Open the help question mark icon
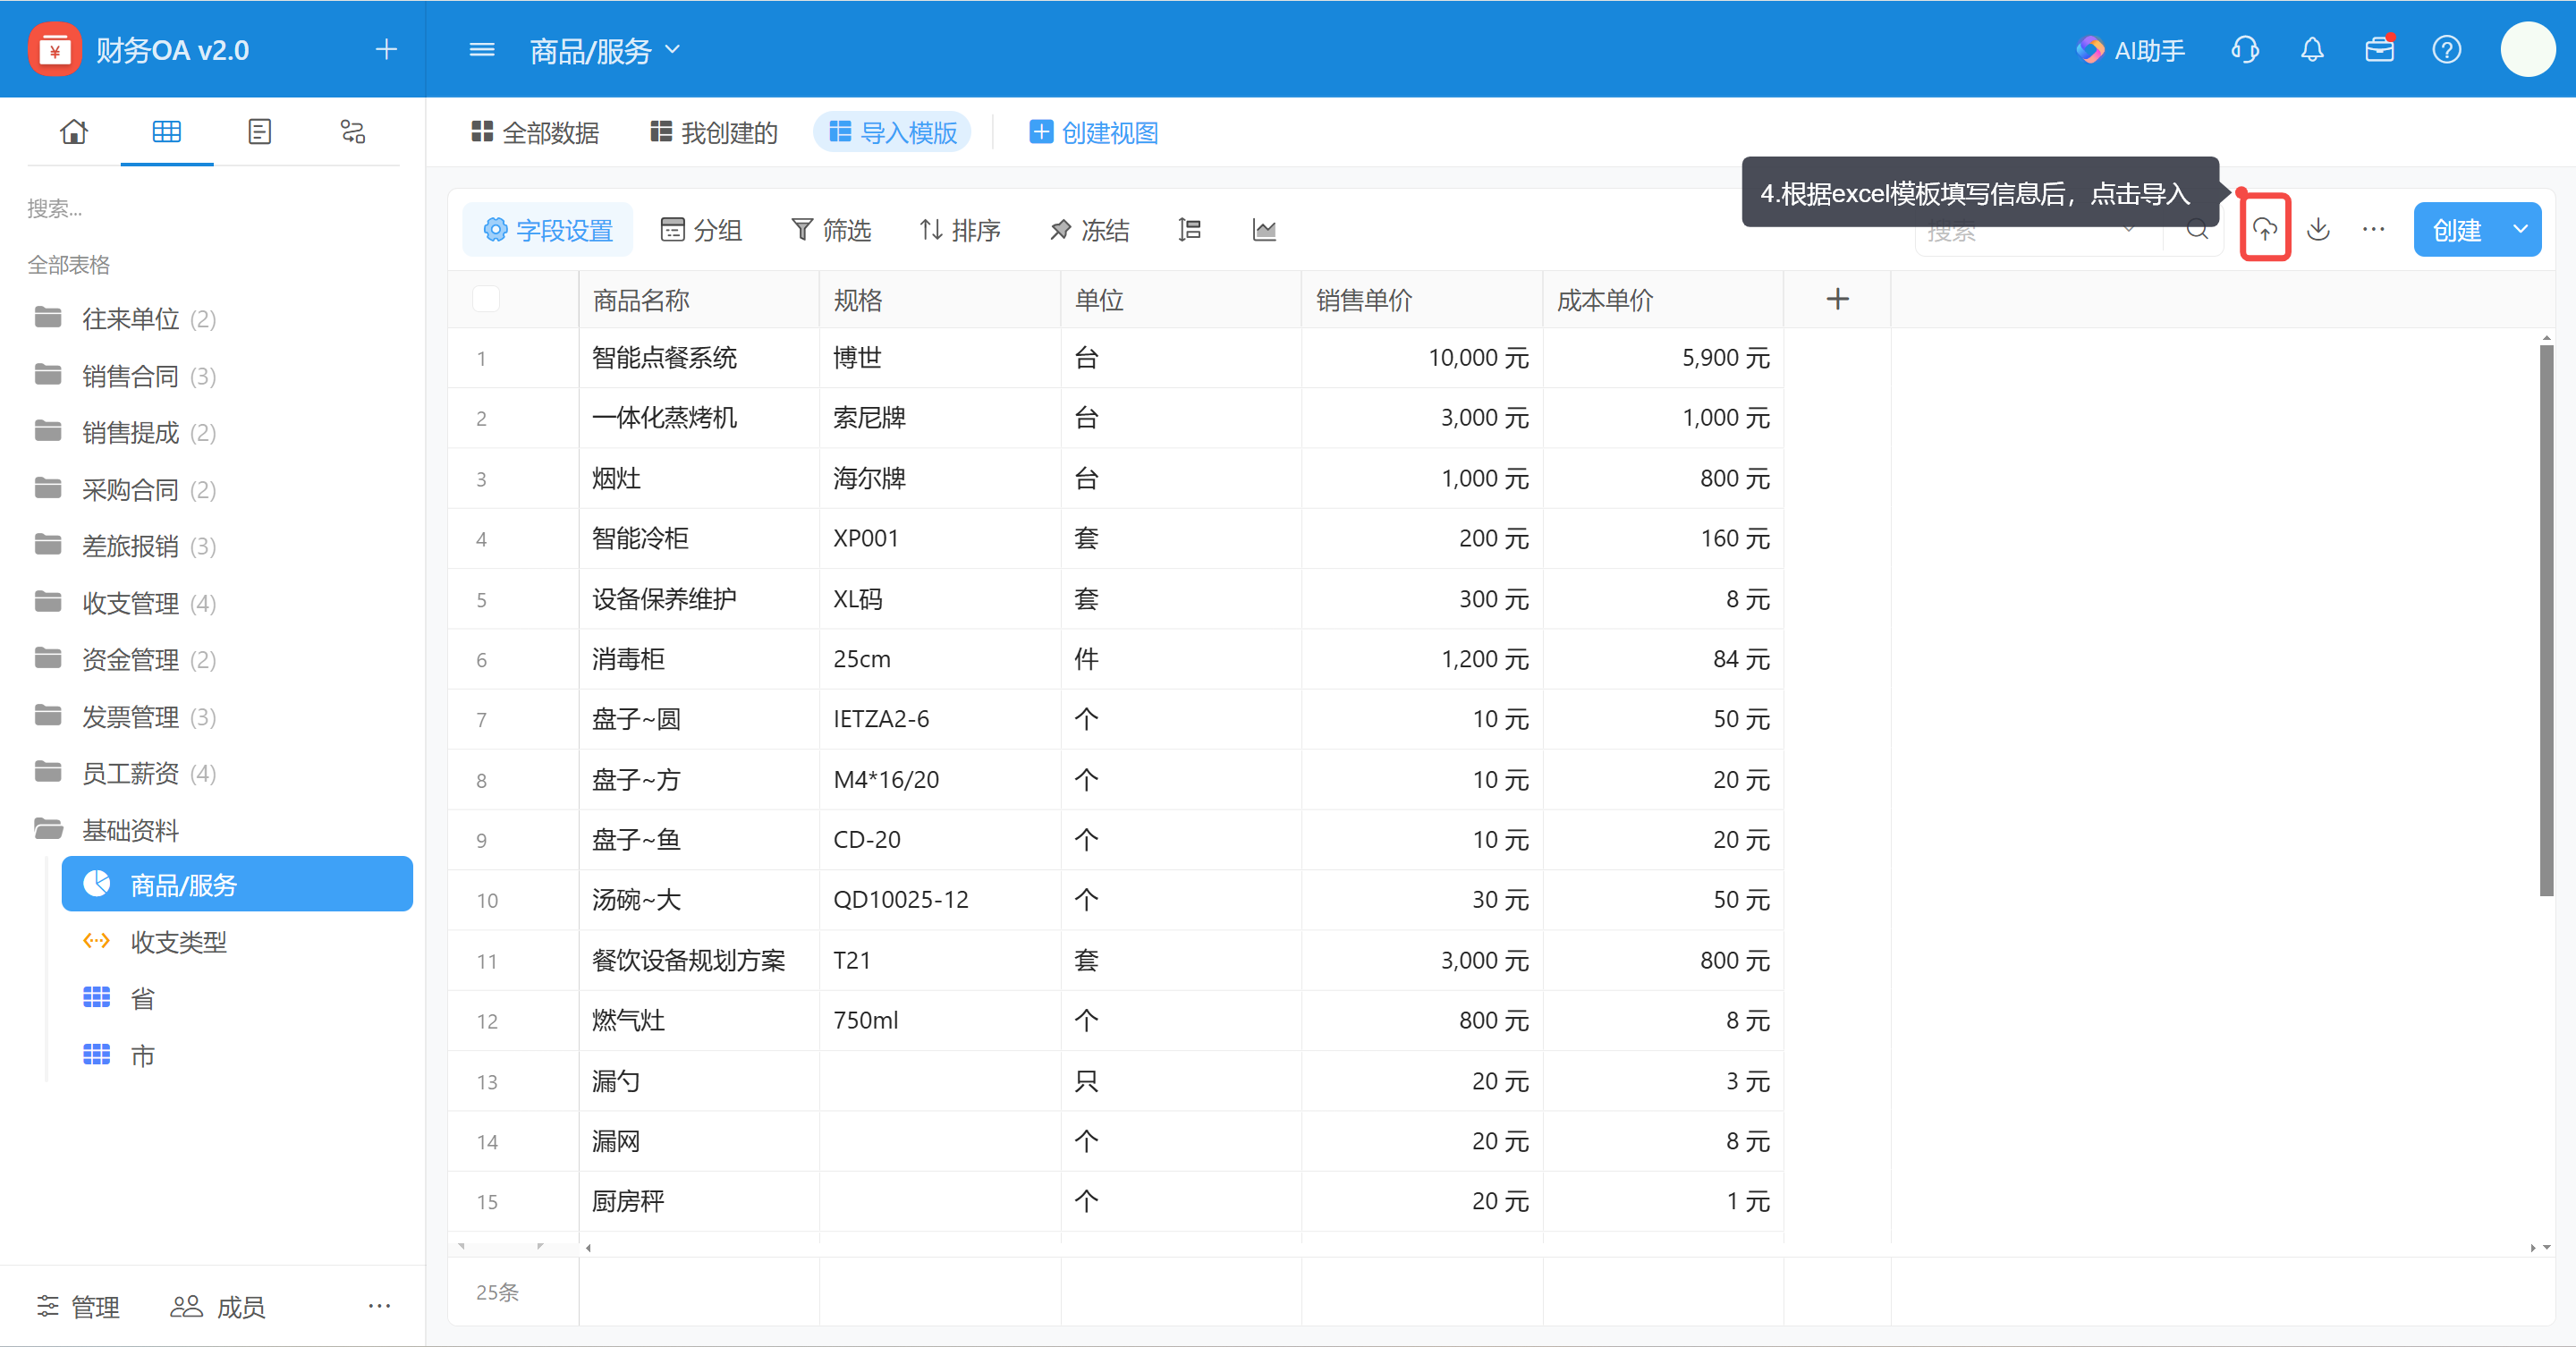The height and width of the screenshot is (1347, 2576). click(x=2447, y=50)
